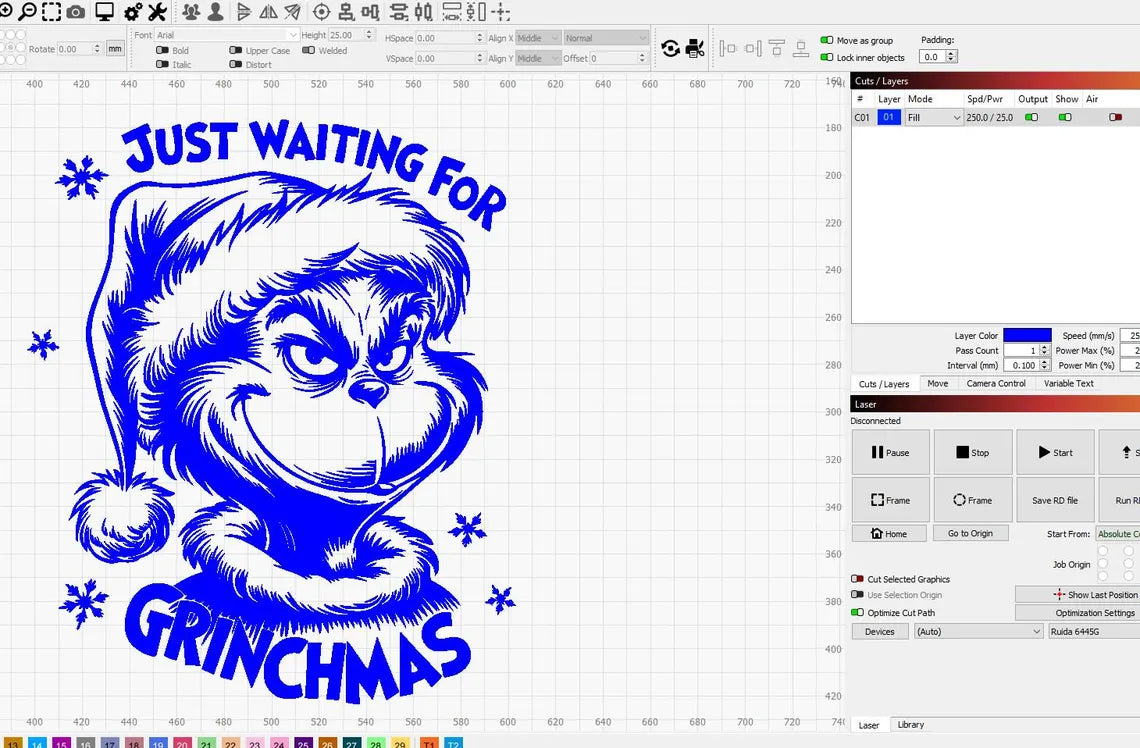Toggle the Output switch for layer C01
The image size is (1140, 748).
(x=1031, y=117)
